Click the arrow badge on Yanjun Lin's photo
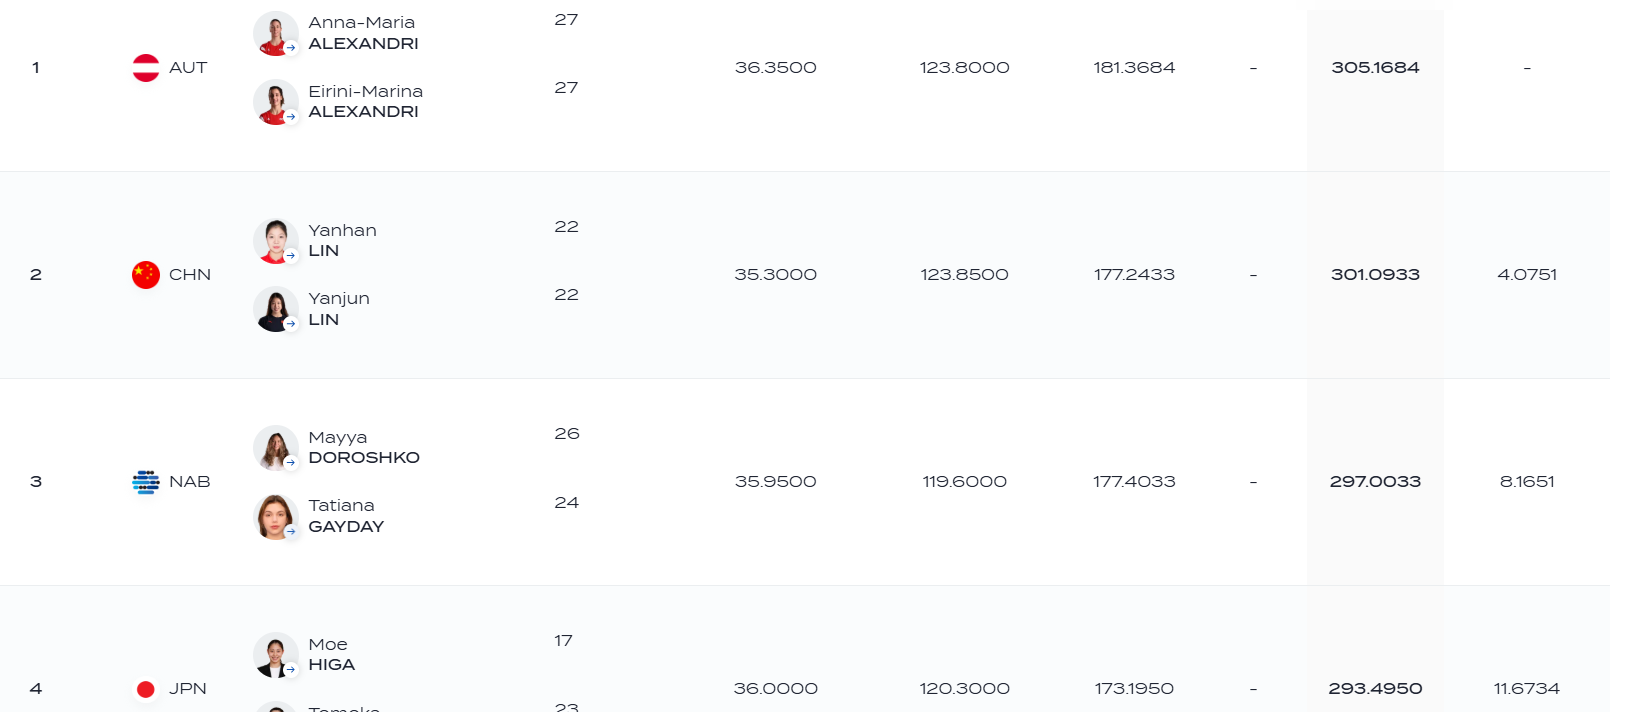This screenshot has width=1649, height=712. coord(291,324)
